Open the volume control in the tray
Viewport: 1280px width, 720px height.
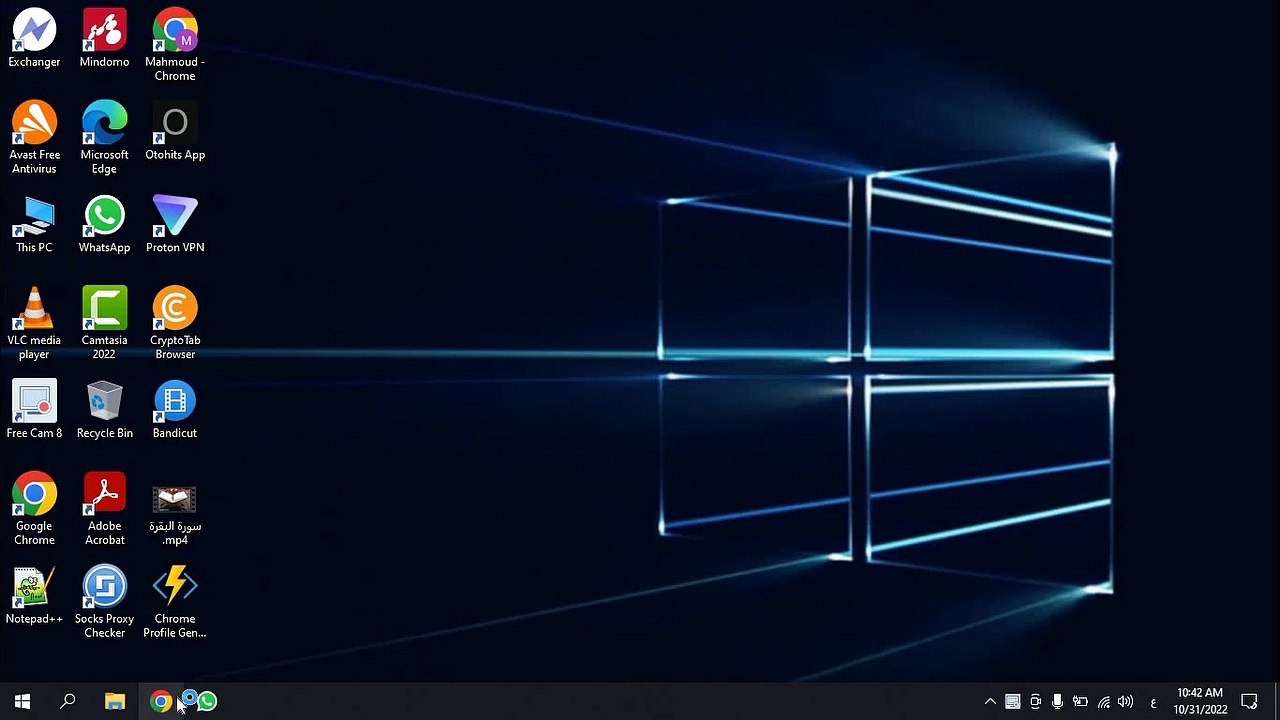[1126, 702]
